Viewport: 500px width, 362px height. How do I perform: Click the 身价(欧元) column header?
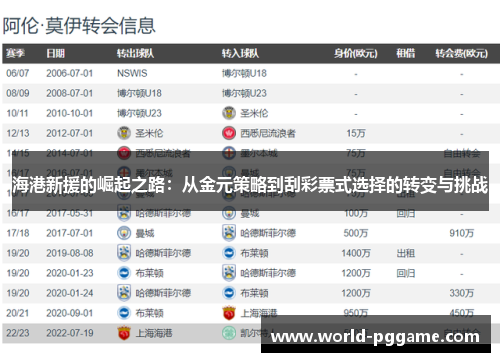pyautogui.click(x=356, y=53)
